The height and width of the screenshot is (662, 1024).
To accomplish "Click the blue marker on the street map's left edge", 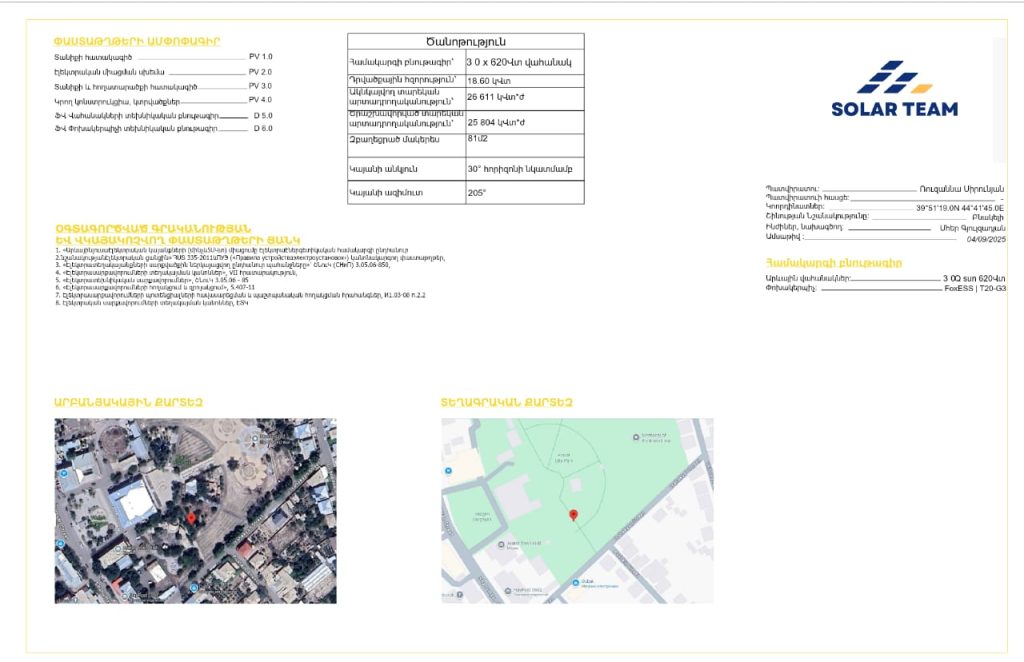I will pos(448,471).
